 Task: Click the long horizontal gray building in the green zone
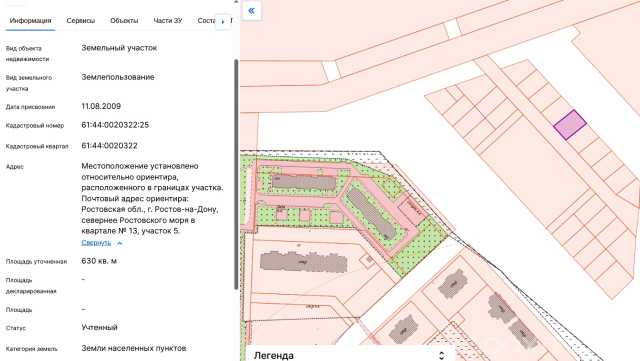click(x=304, y=182)
